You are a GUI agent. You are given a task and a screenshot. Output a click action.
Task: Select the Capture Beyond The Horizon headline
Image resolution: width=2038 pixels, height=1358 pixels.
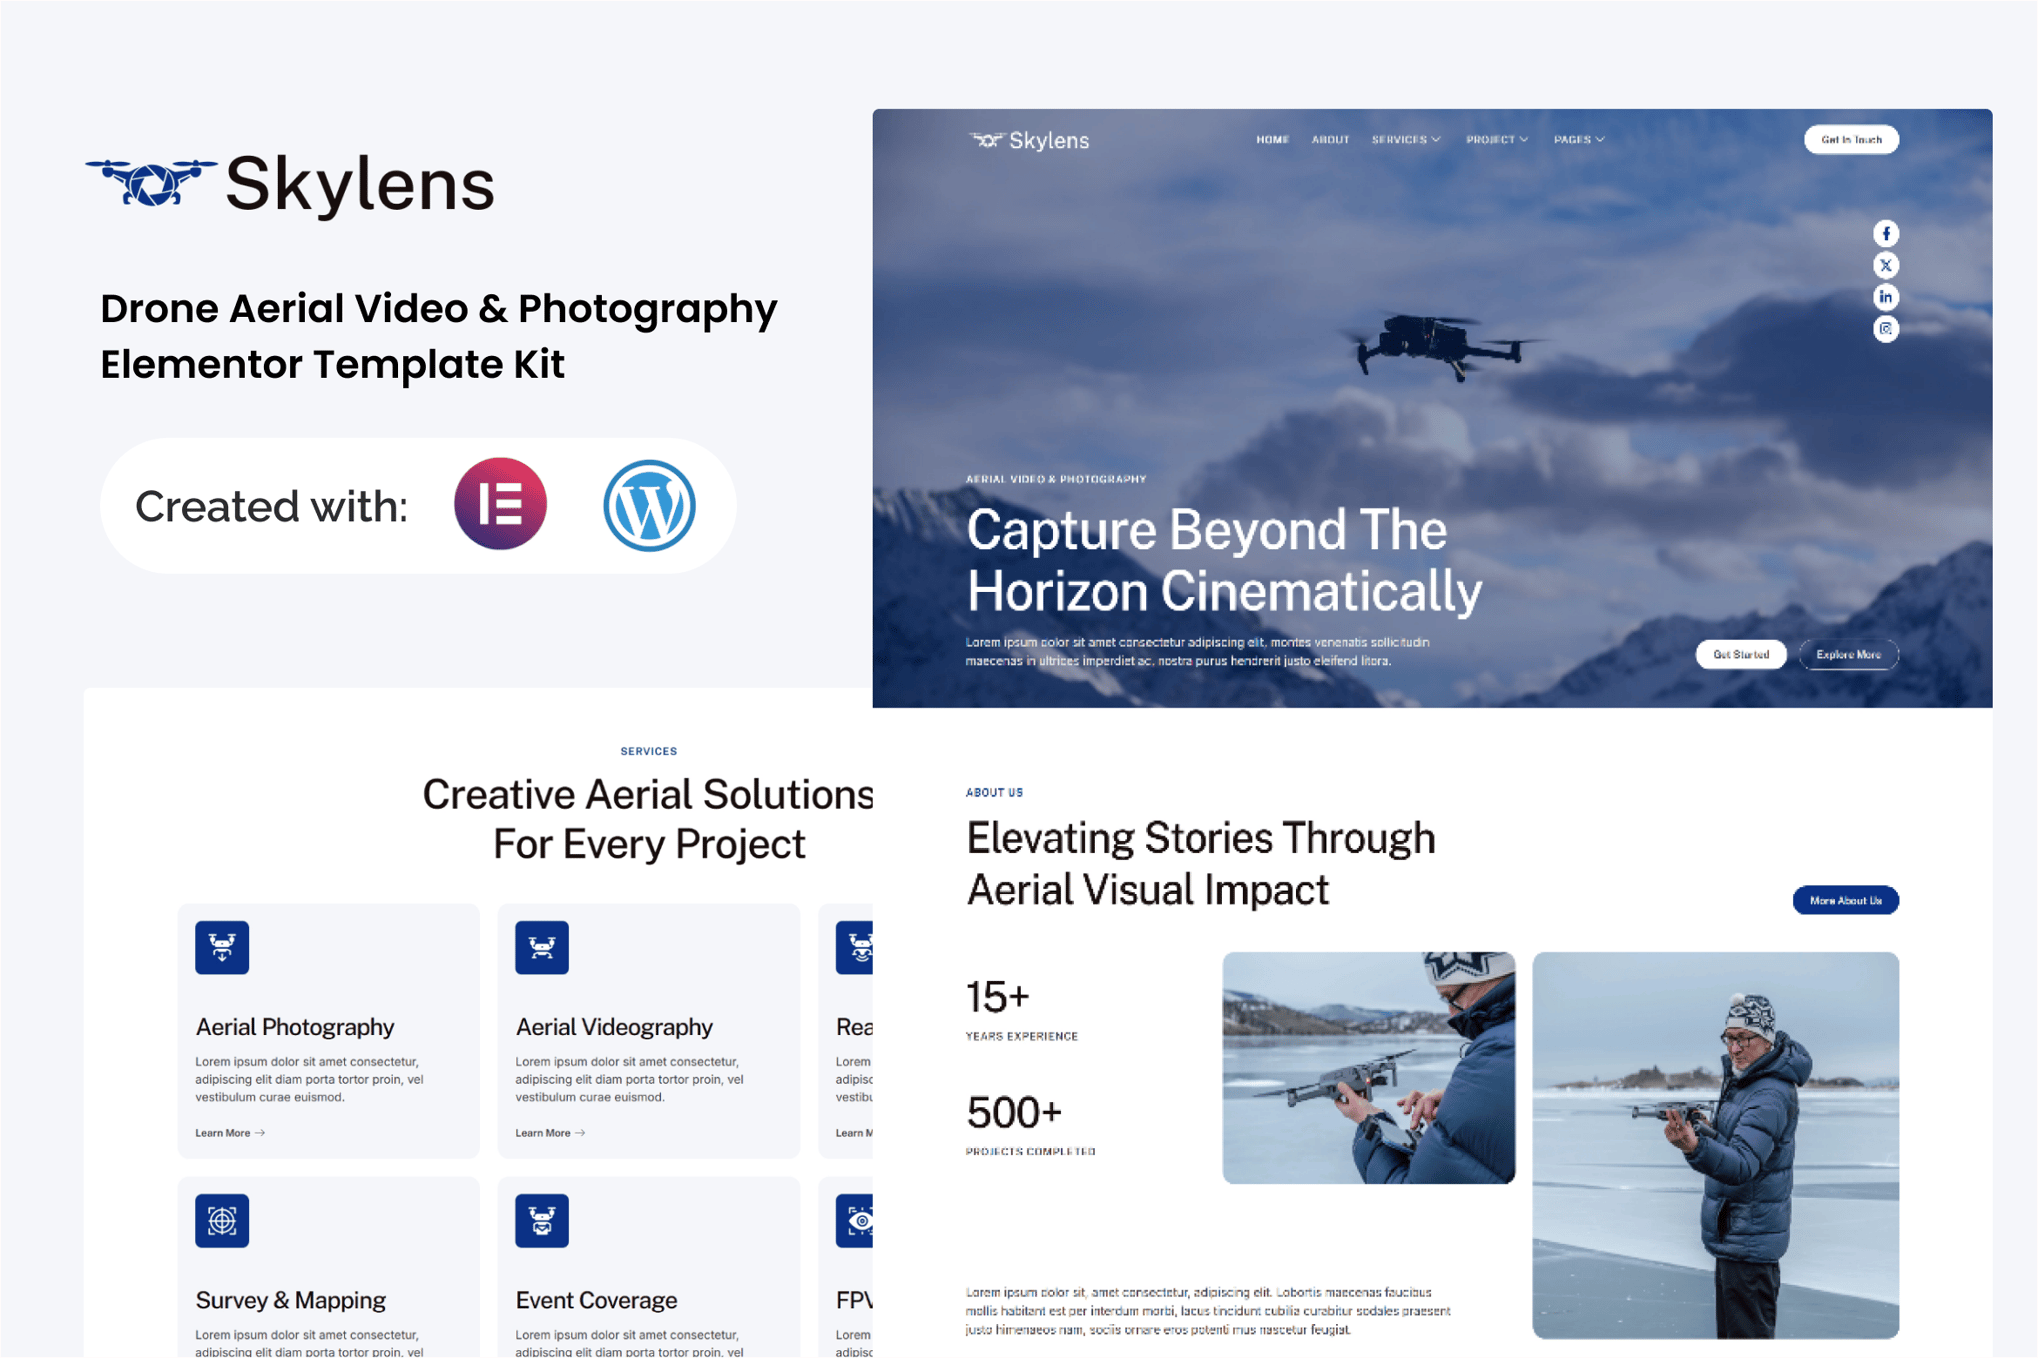(1224, 560)
